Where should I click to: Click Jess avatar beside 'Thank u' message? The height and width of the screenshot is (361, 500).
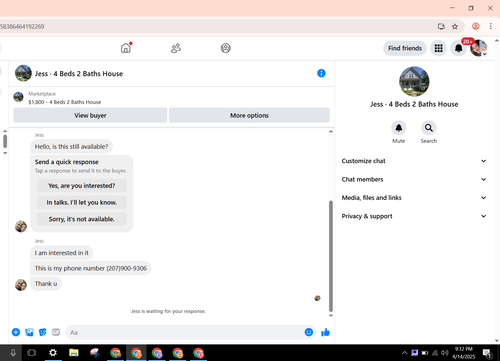click(x=21, y=285)
